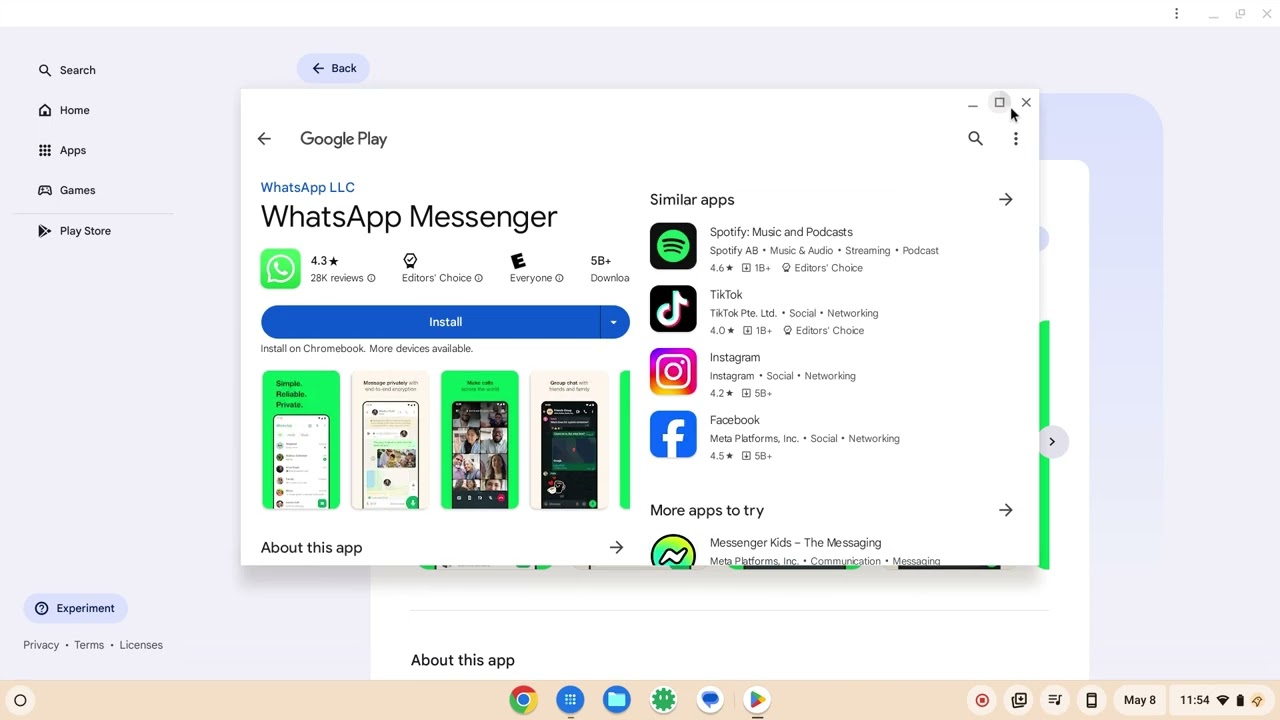Open background window's three-dot menu
The height and width of the screenshot is (720, 1280).
click(x=1176, y=14)
